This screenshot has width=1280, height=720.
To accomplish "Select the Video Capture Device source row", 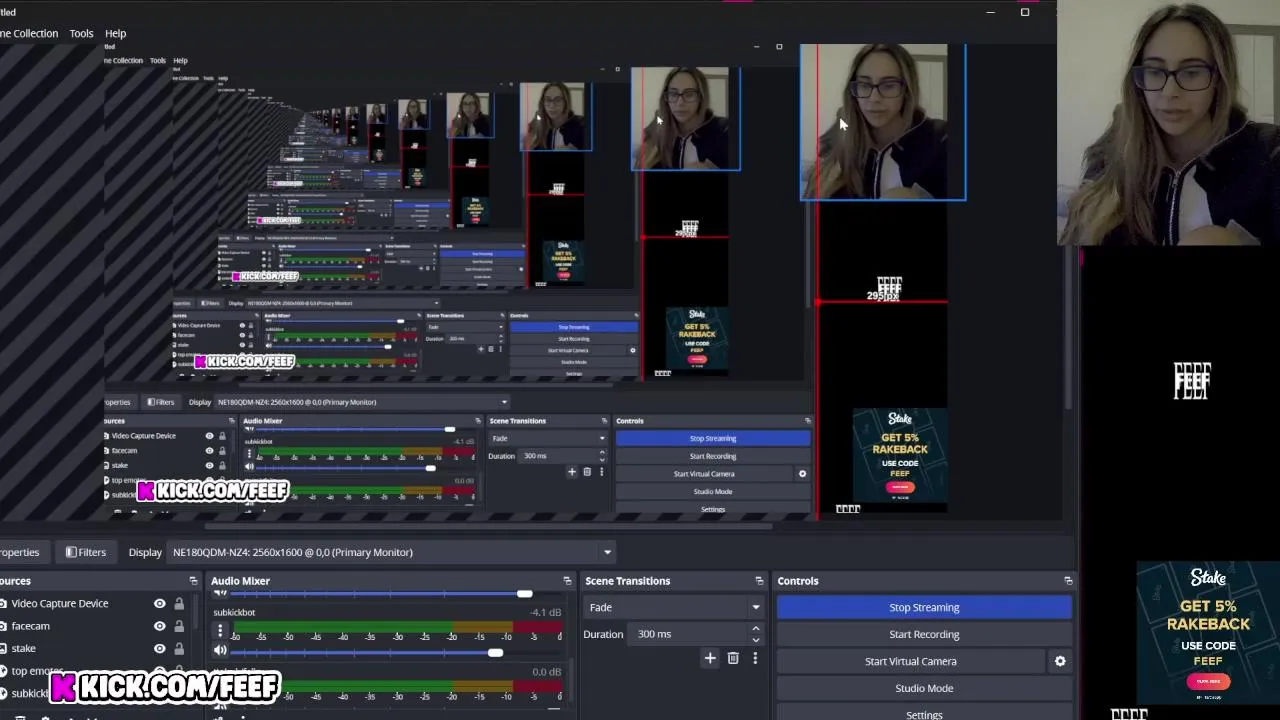I will (x=95, y=603).
